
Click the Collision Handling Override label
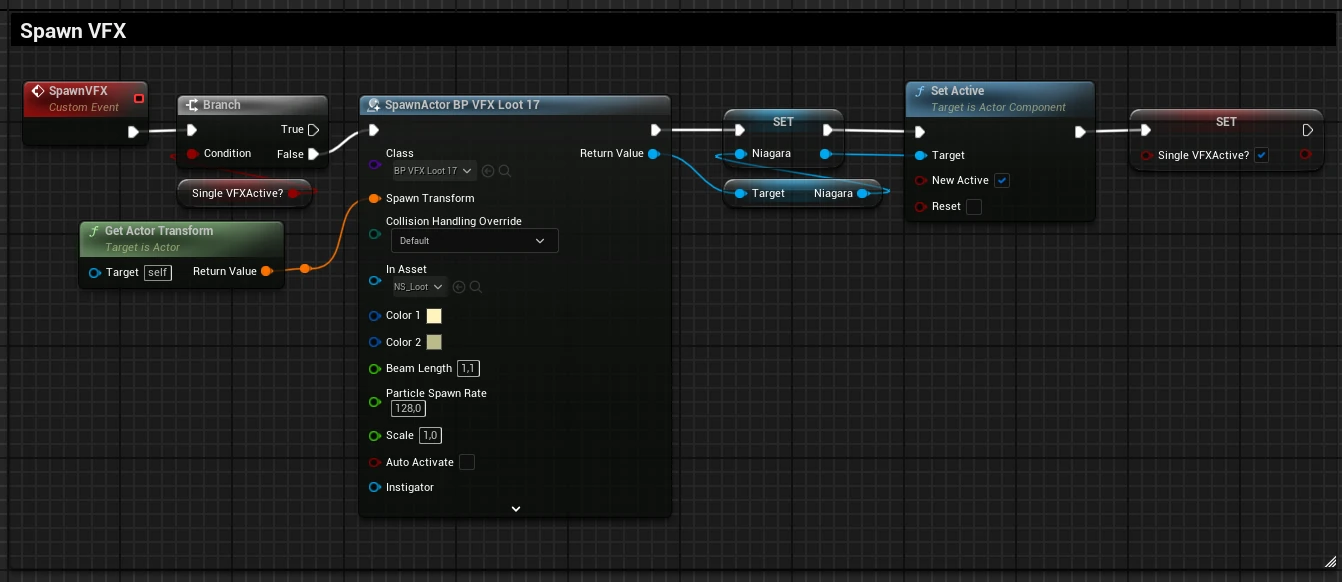(x=454, y=221)
